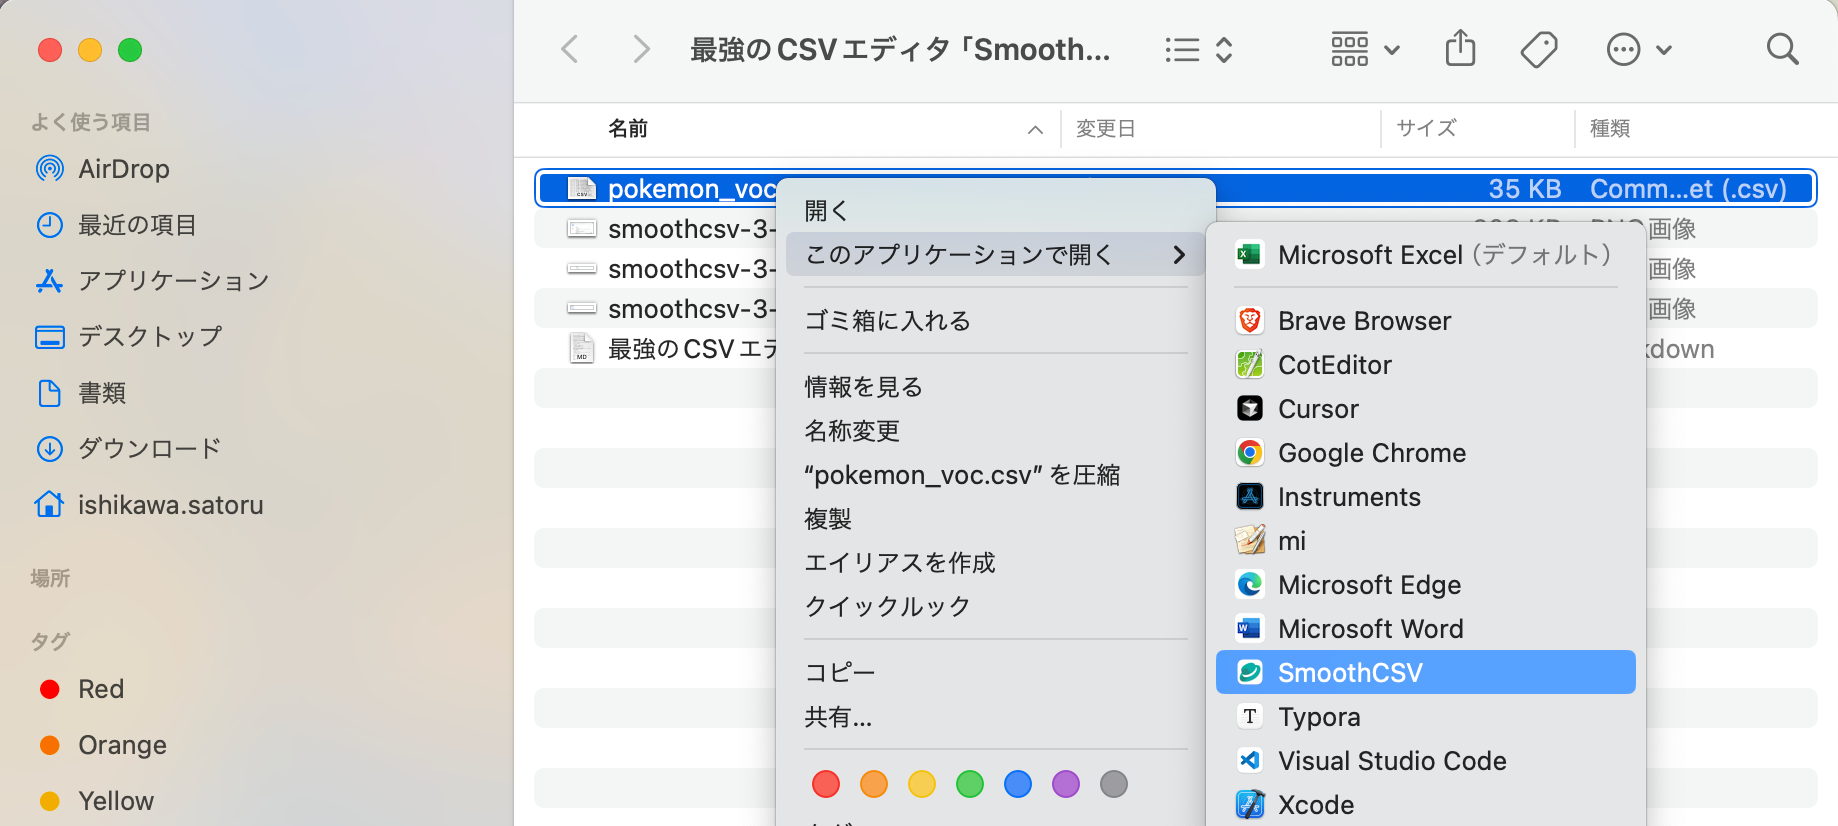1838x826 pixels.
Task: Choose クイックルック in context menu
Action: pyautogui.click(x=995, y=607)
